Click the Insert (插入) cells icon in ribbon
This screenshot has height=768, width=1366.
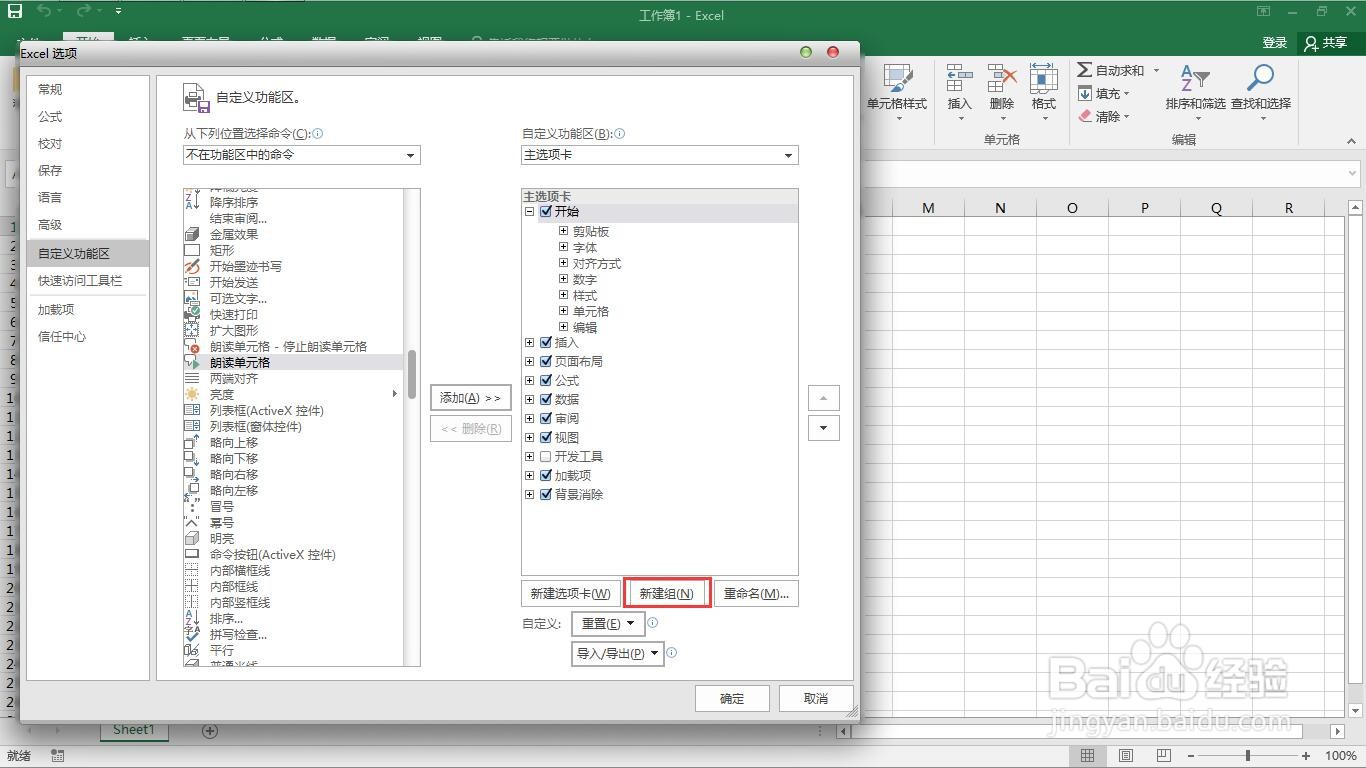click(960, 79)
